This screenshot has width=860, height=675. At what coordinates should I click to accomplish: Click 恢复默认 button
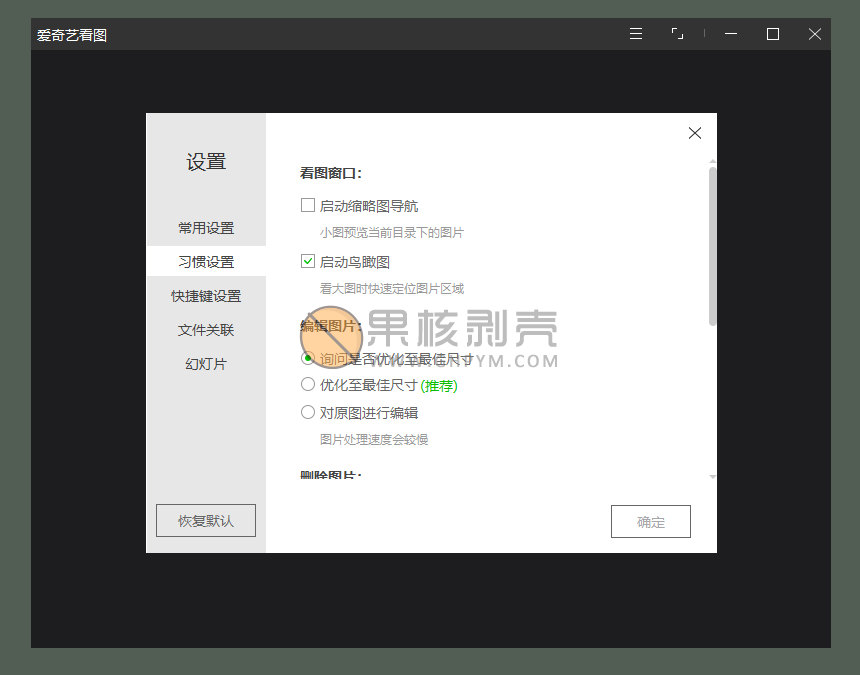(206, 520)
